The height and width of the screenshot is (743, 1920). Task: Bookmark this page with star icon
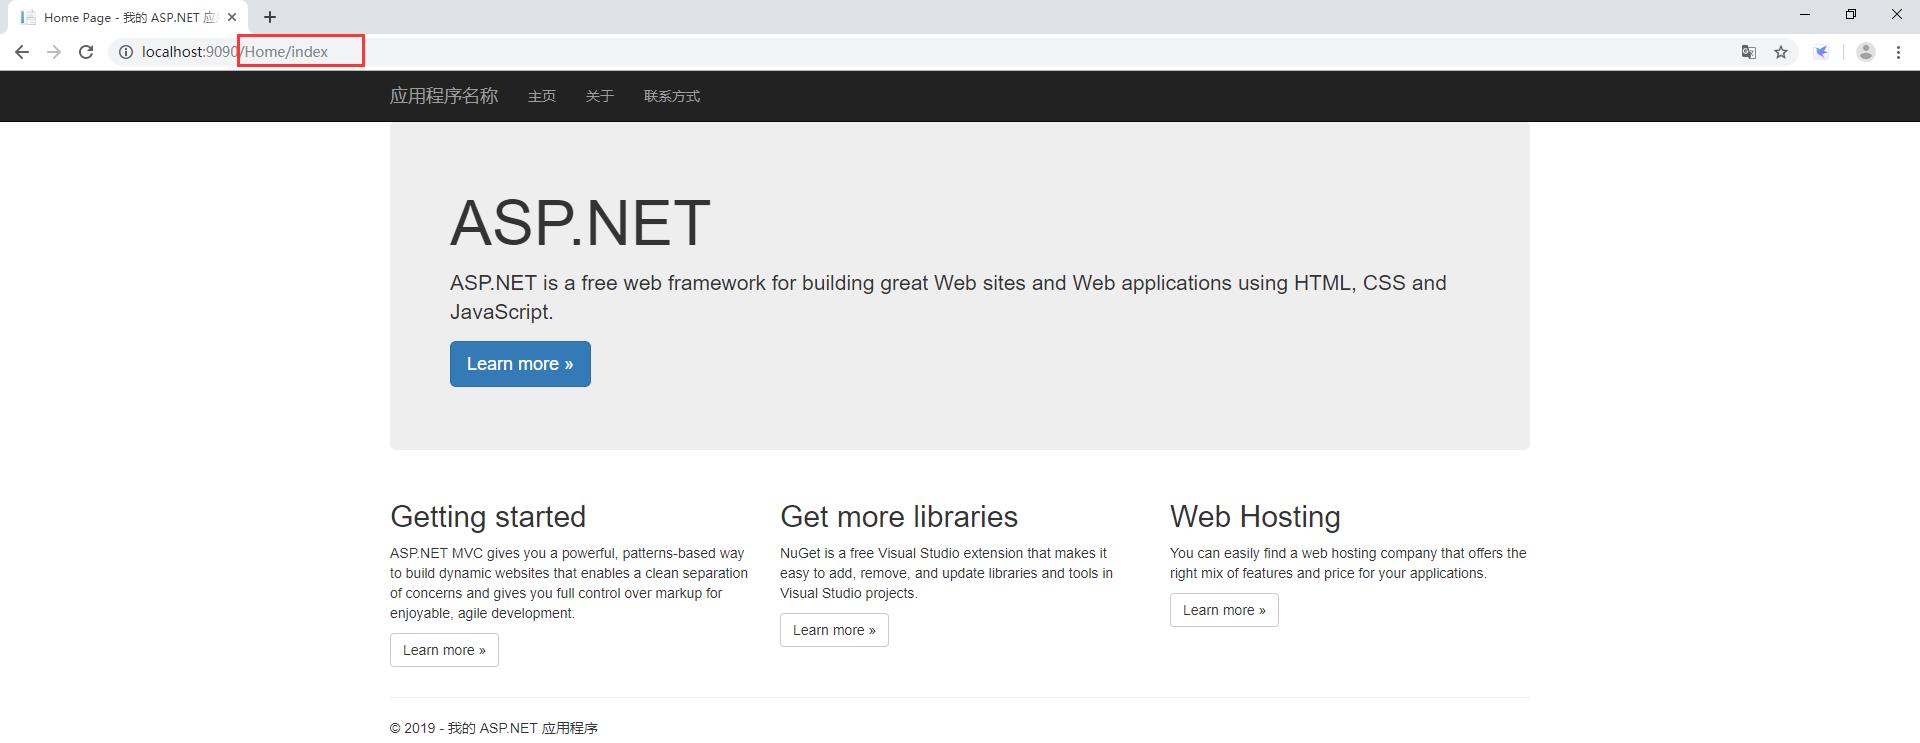tap(1781, 52)
